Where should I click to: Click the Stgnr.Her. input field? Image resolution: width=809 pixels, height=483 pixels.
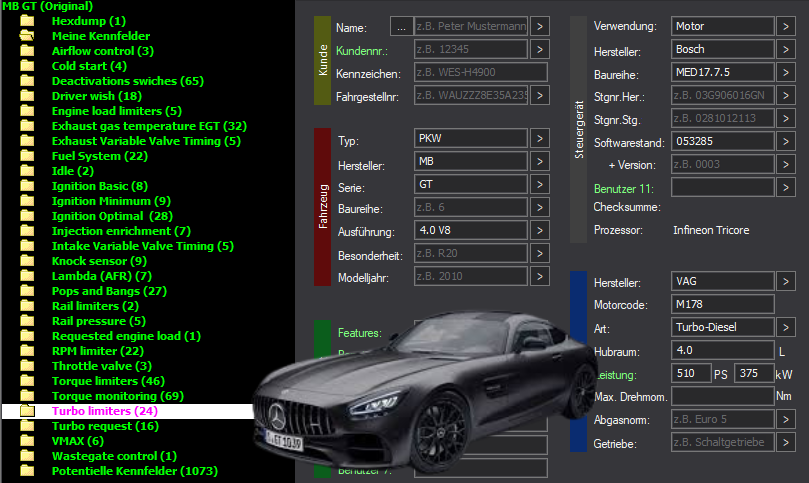[x=723, y=95]
